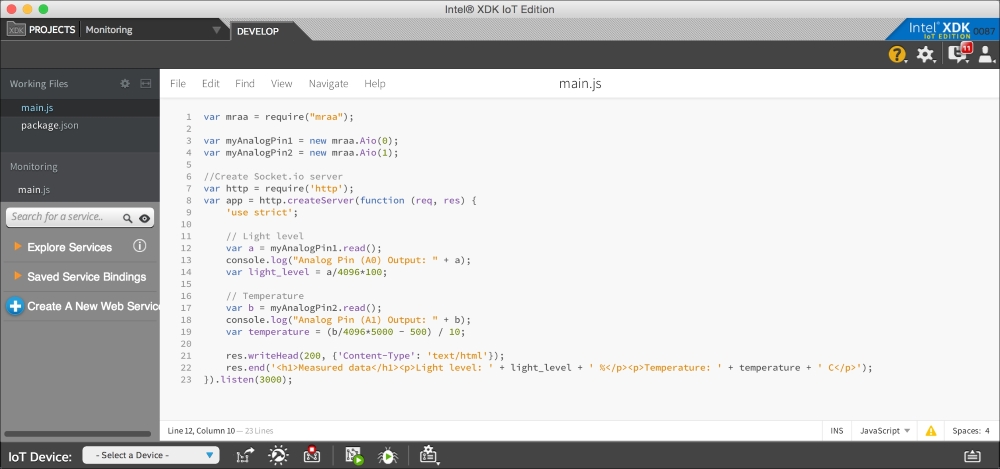Open the Navigate menu
This screenshot has width=1000, height=469.
(328, 84)
